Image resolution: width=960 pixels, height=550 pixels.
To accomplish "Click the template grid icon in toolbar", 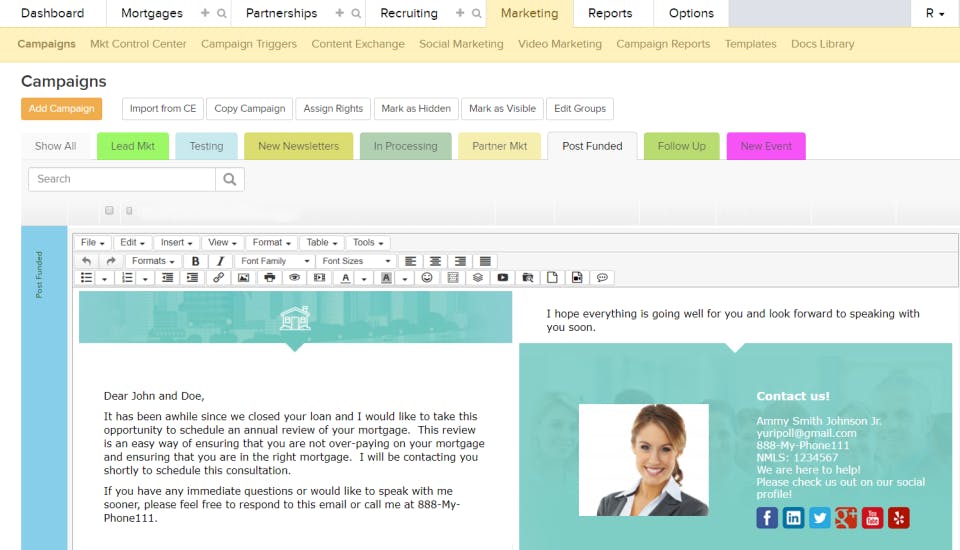I will [x=453, y=277].
